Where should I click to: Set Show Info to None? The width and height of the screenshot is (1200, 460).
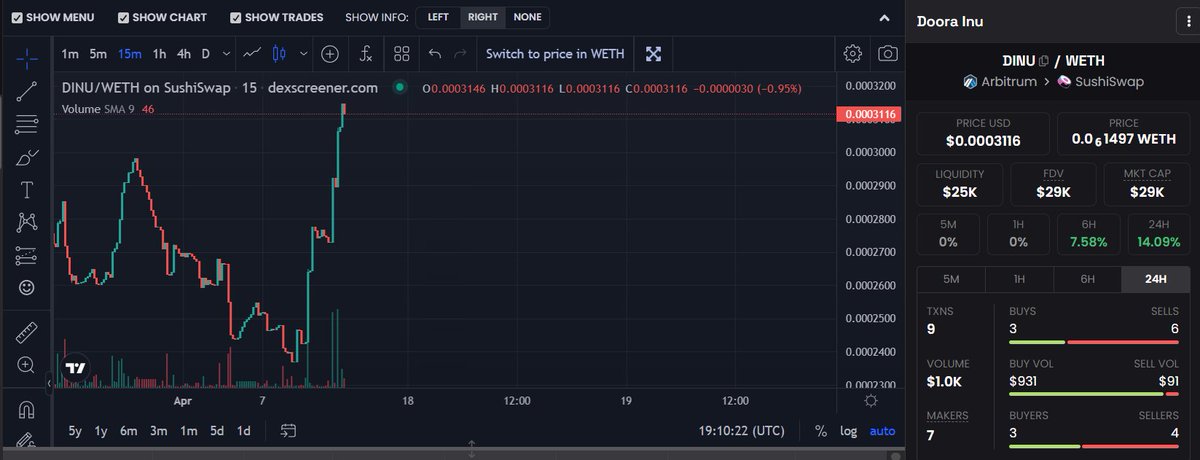[x=527, y=17]
